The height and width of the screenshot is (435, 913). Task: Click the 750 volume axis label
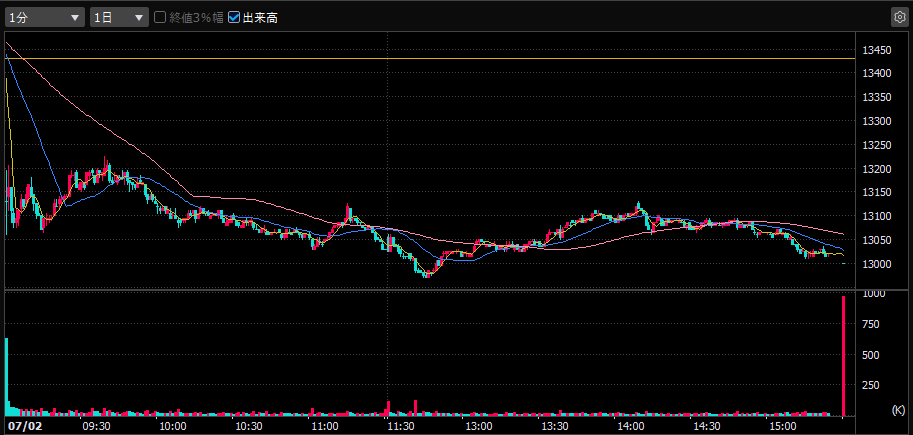(871, 324)
